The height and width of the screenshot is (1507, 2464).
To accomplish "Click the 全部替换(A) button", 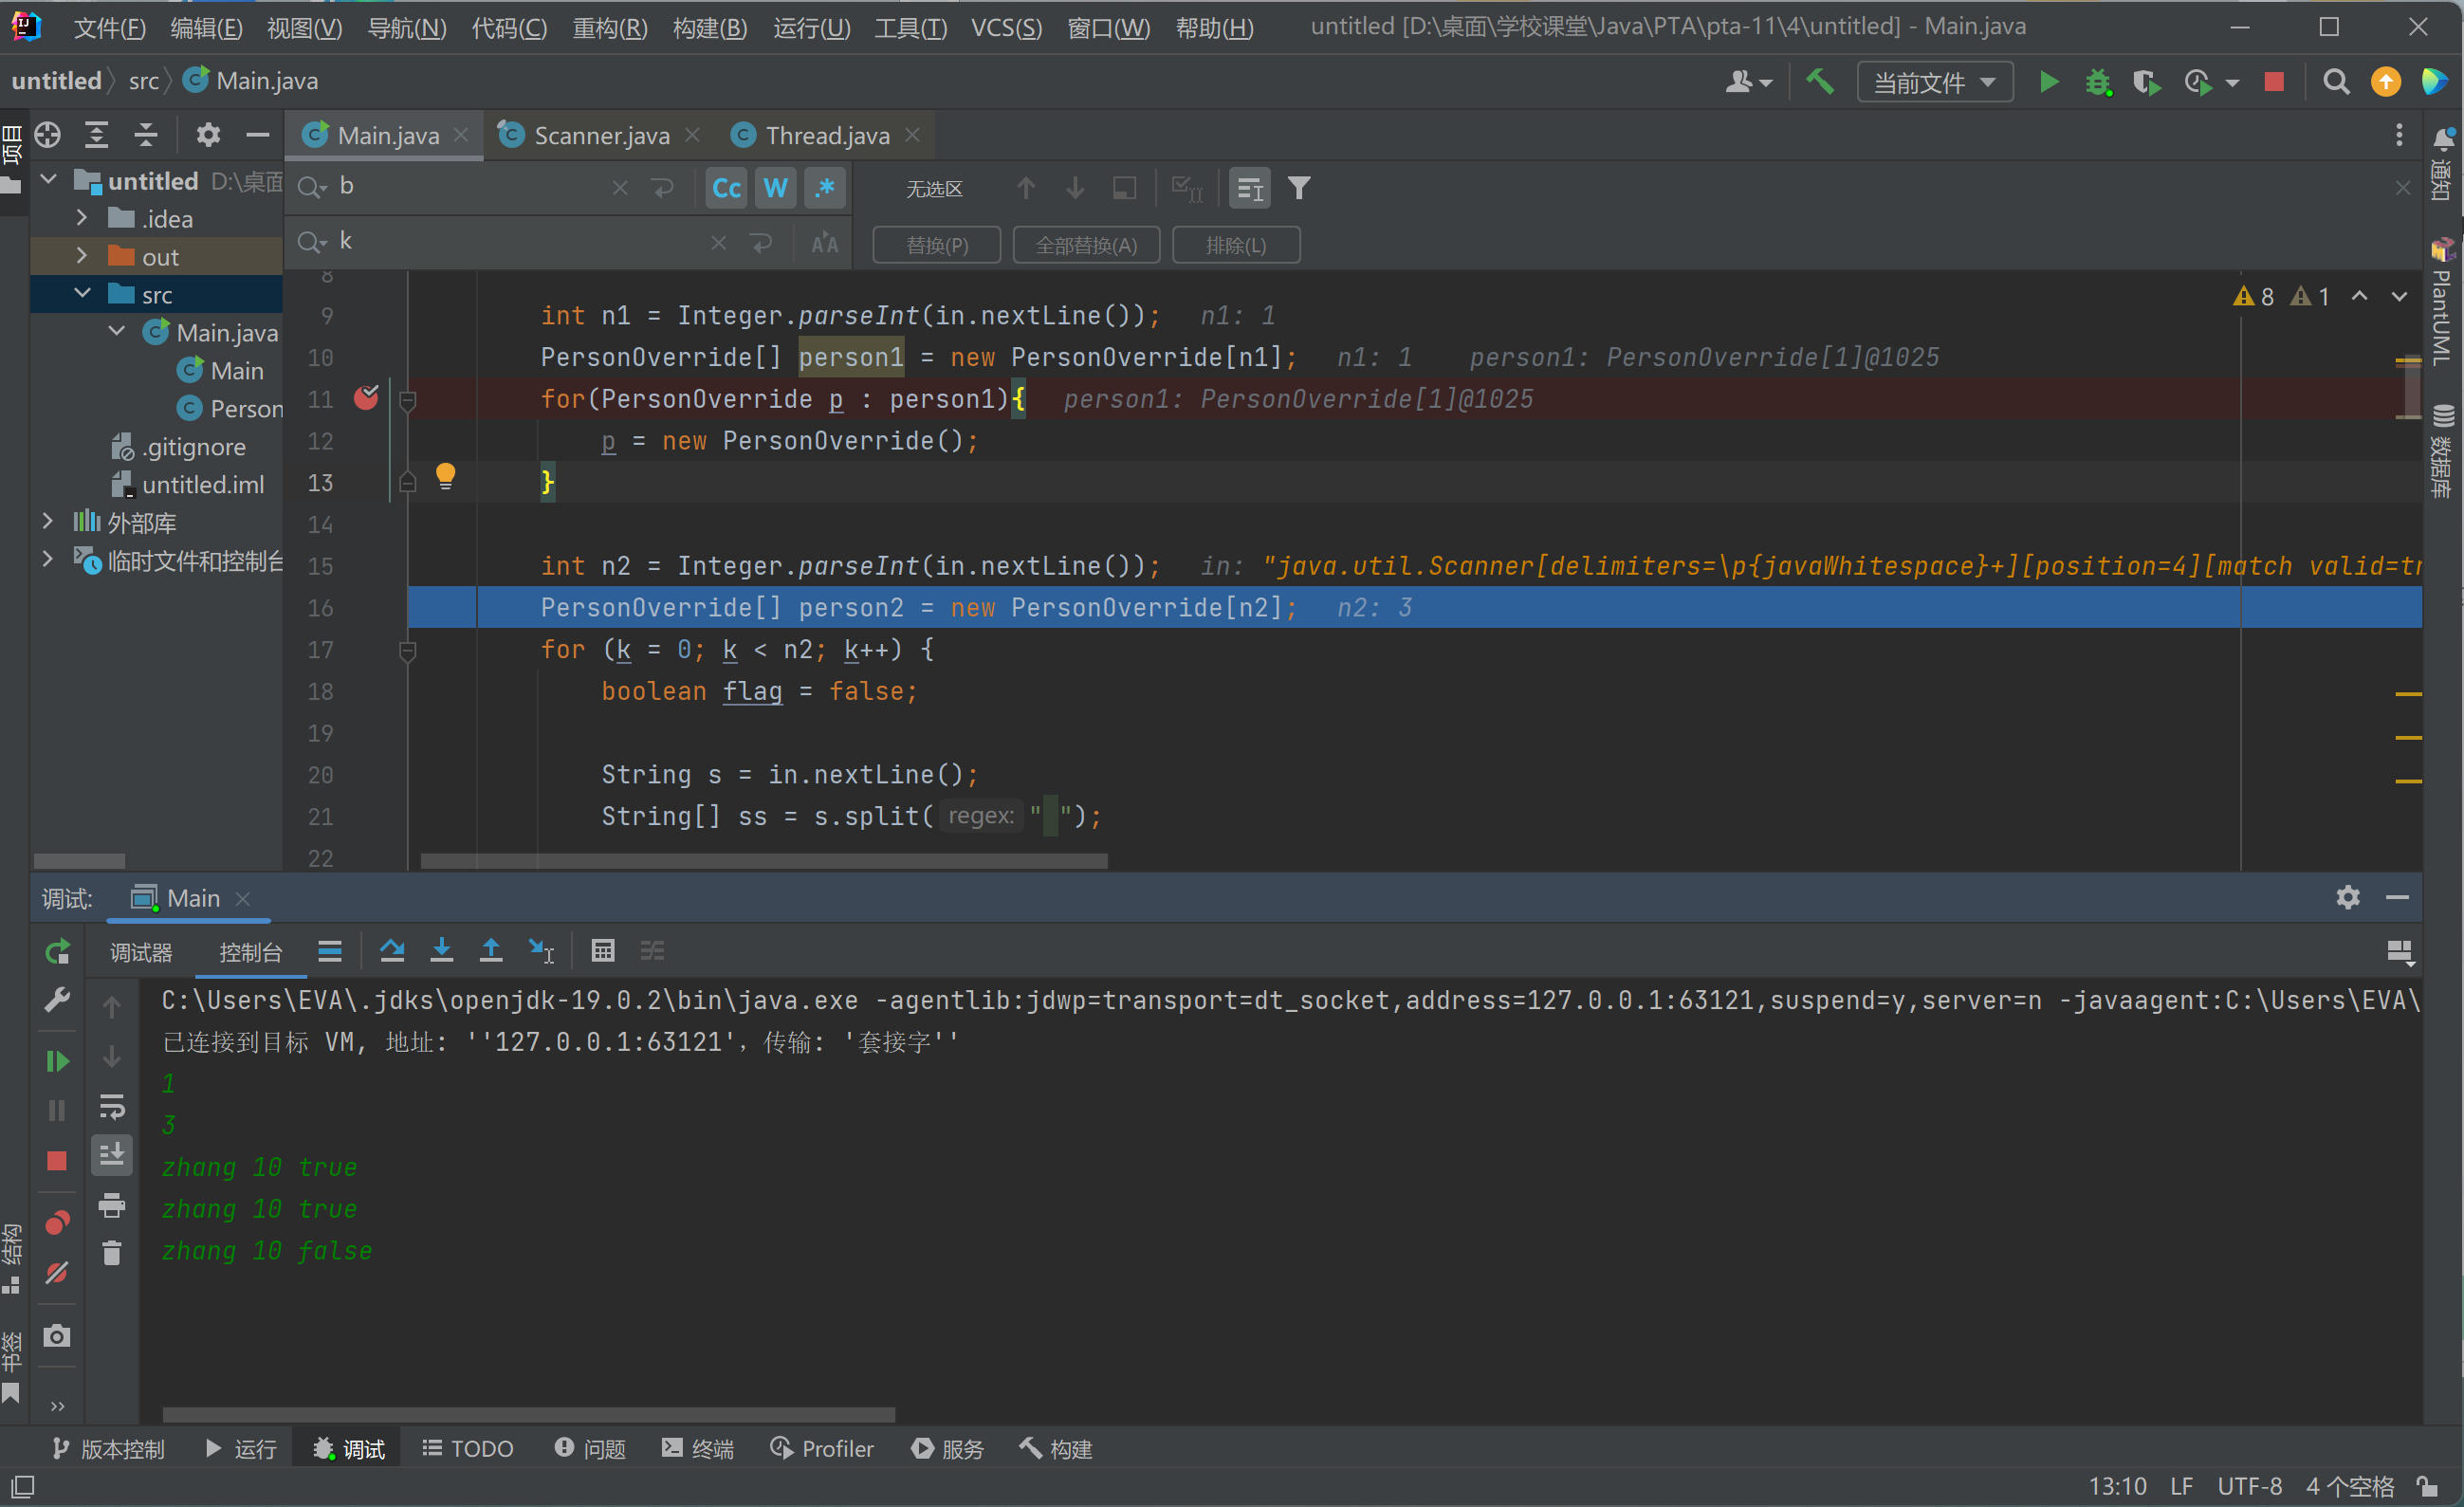I will pos(1085,245).
